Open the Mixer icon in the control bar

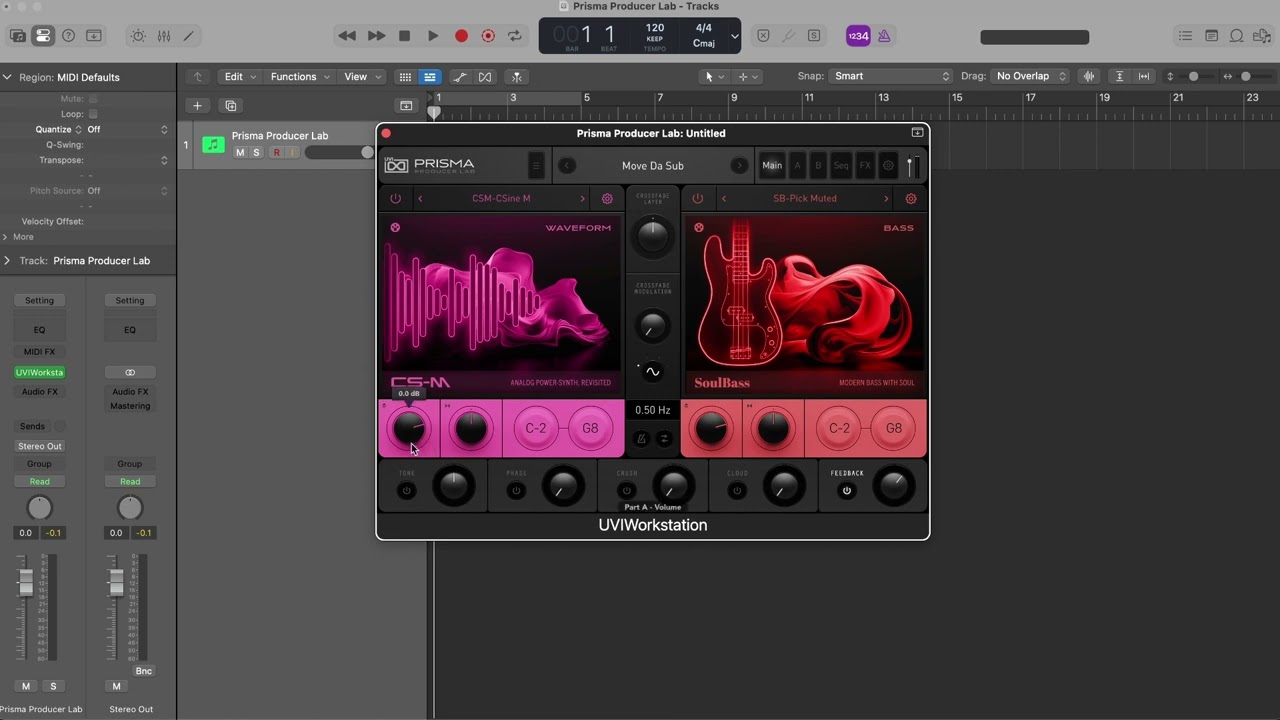point(163,36)
